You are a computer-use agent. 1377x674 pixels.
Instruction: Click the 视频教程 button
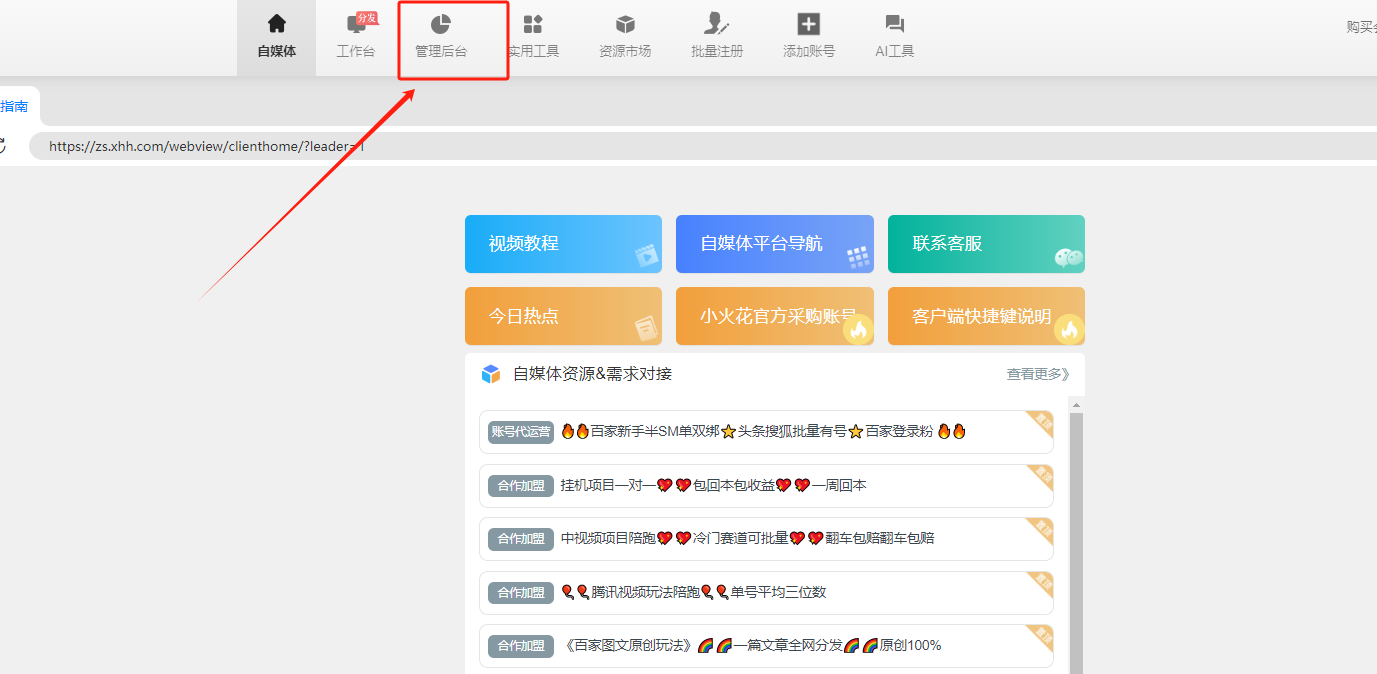click(x=563, y=244)
